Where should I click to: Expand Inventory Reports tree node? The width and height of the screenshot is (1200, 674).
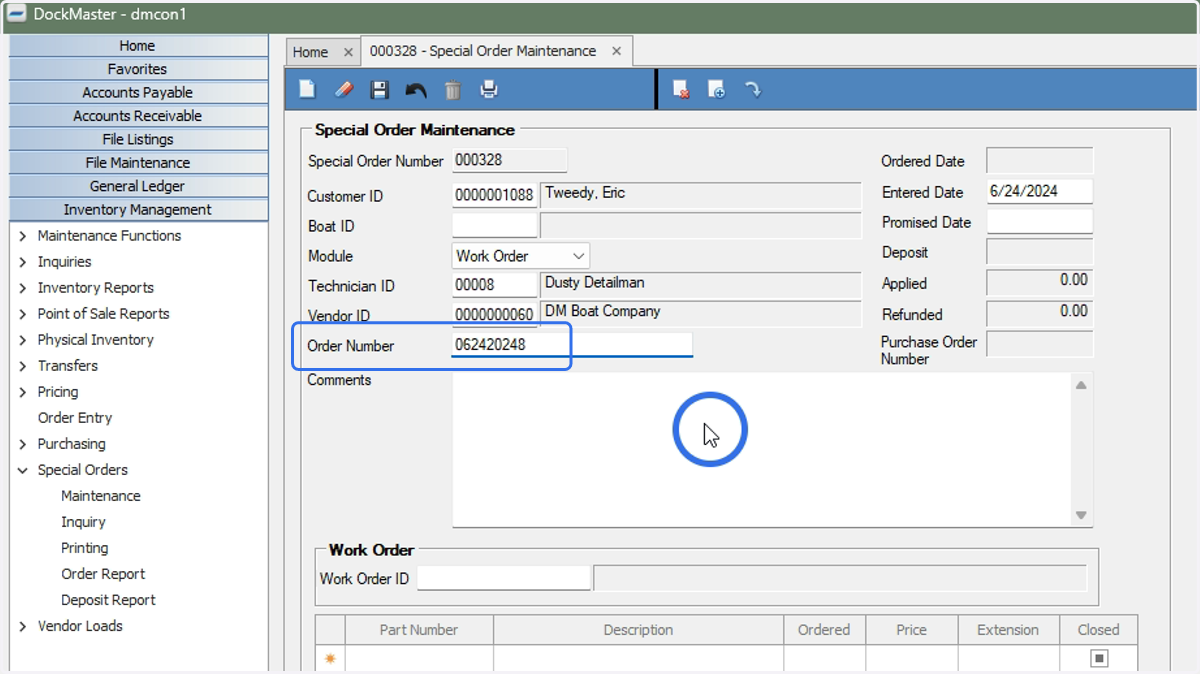22,288
